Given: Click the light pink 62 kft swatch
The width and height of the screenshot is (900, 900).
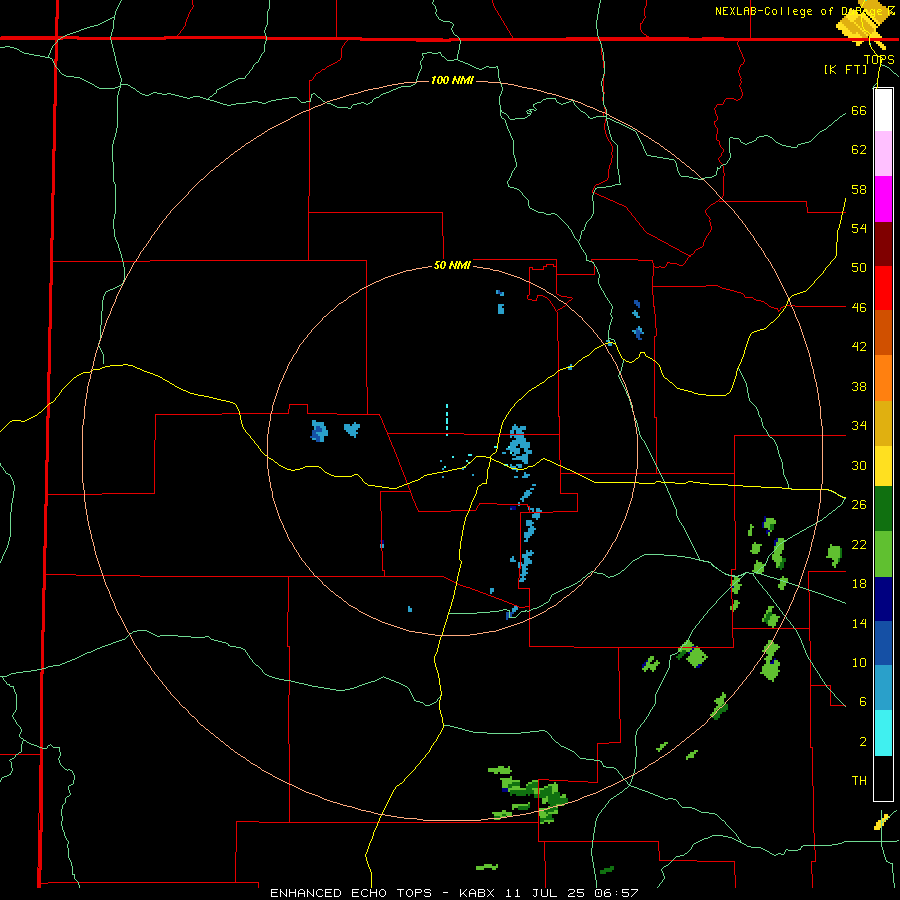Looking at the screenshot, I should tap(883, 153).
